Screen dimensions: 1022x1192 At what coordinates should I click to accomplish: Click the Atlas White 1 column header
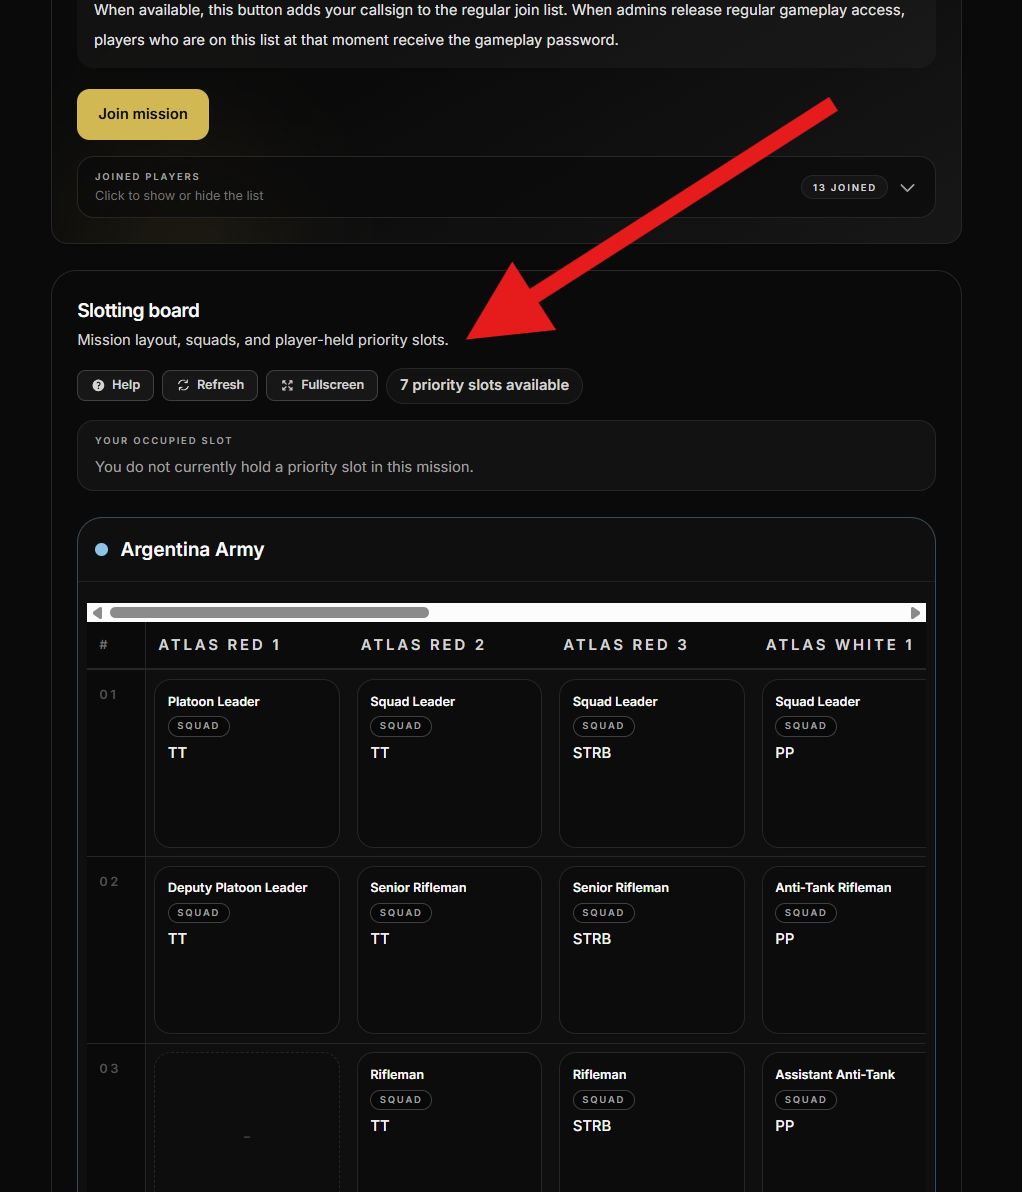click(x=839, y=645)
